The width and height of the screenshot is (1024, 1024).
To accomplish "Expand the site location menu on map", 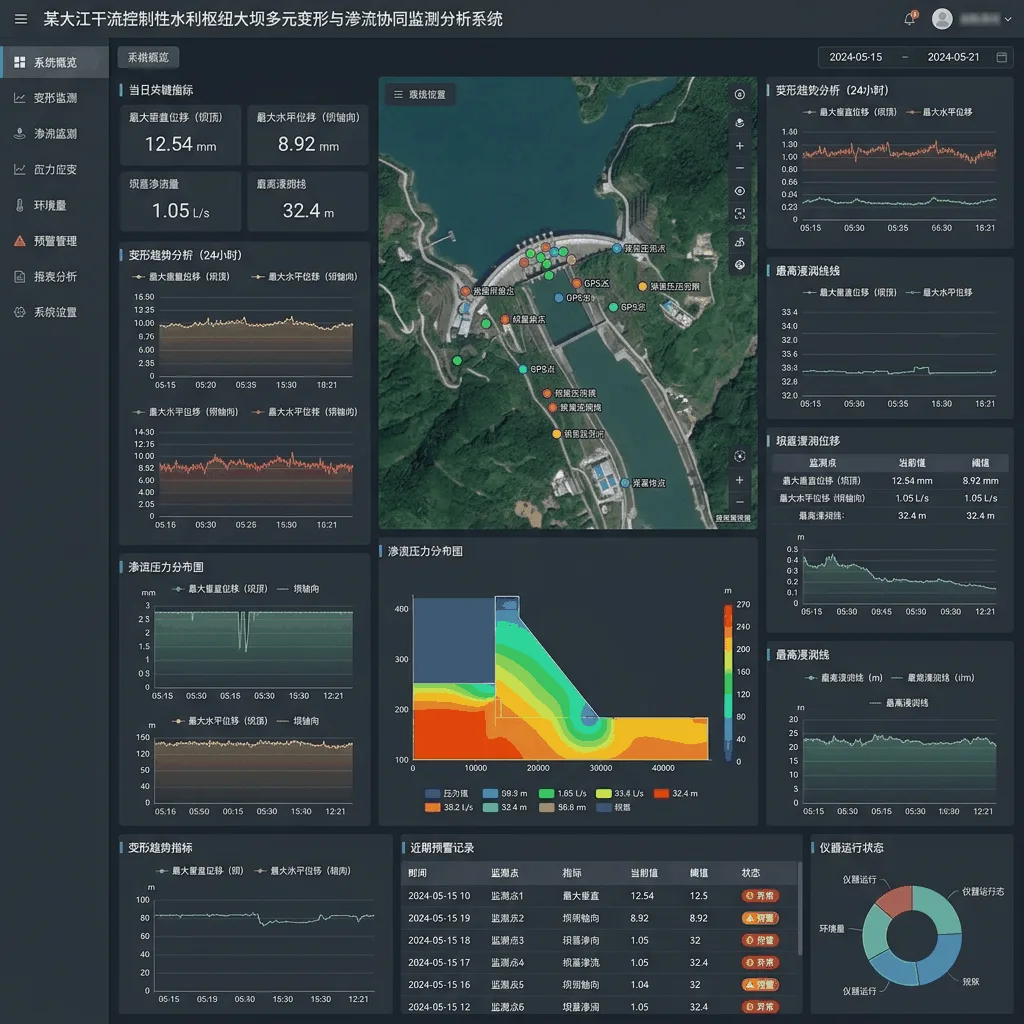I will (421, 95).
